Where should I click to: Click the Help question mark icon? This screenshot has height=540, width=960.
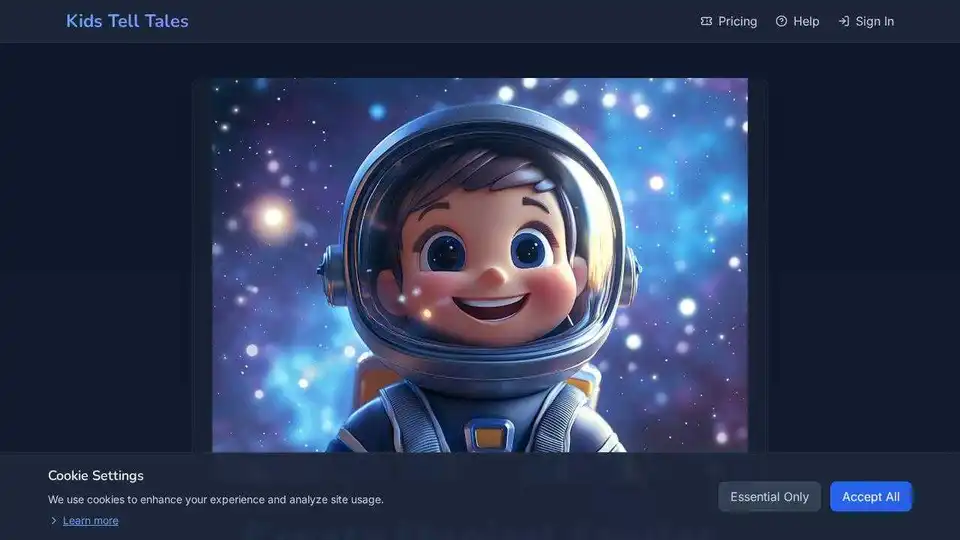coord(781,21)
